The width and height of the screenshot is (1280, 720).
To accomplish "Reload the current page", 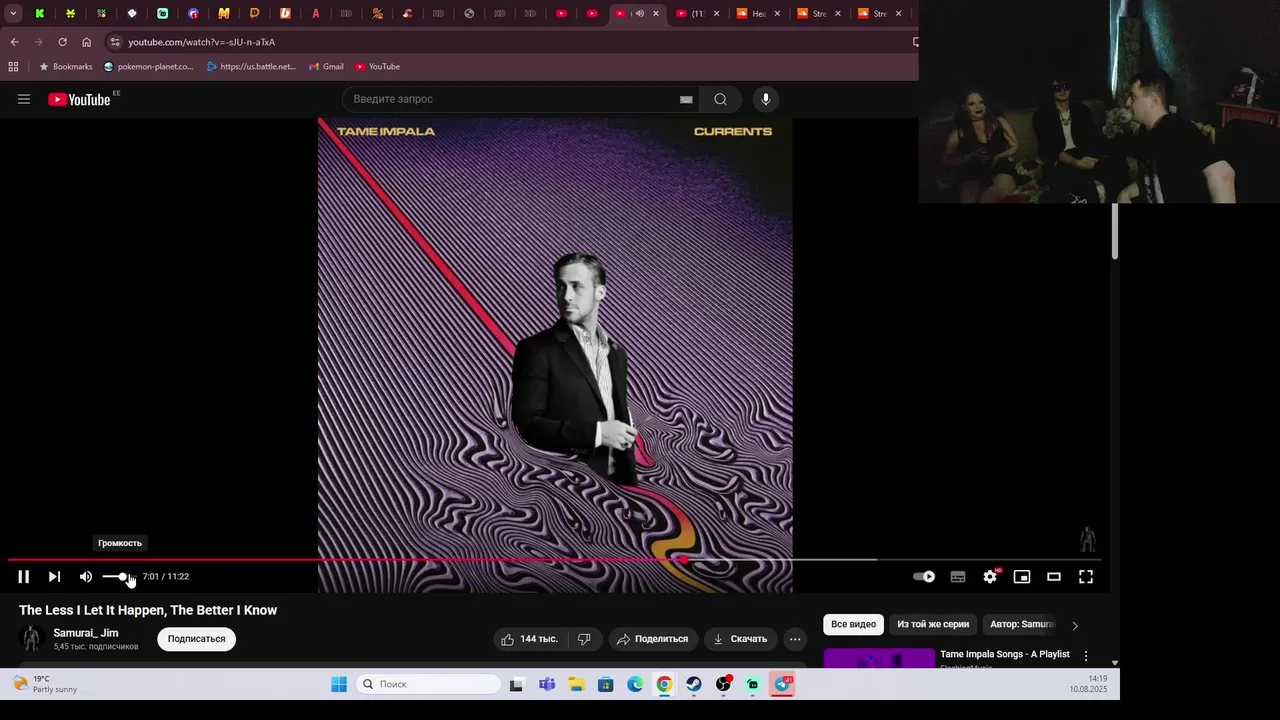I will (62, 42).
